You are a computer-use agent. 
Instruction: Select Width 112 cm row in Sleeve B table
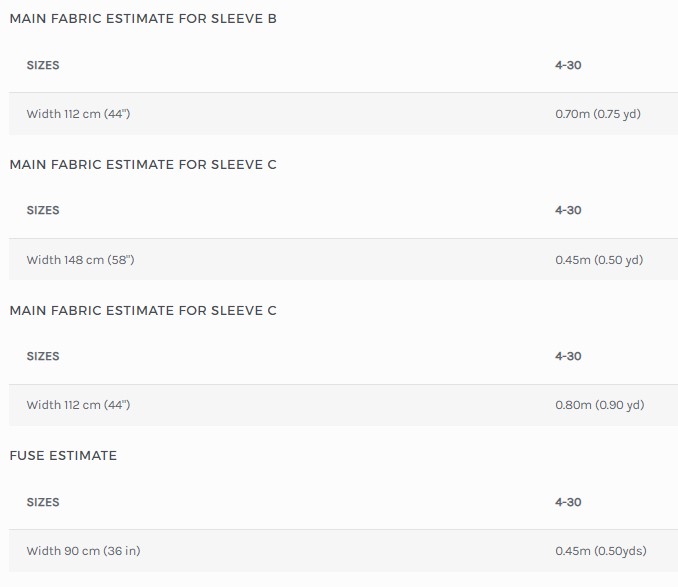pos(343,114)
